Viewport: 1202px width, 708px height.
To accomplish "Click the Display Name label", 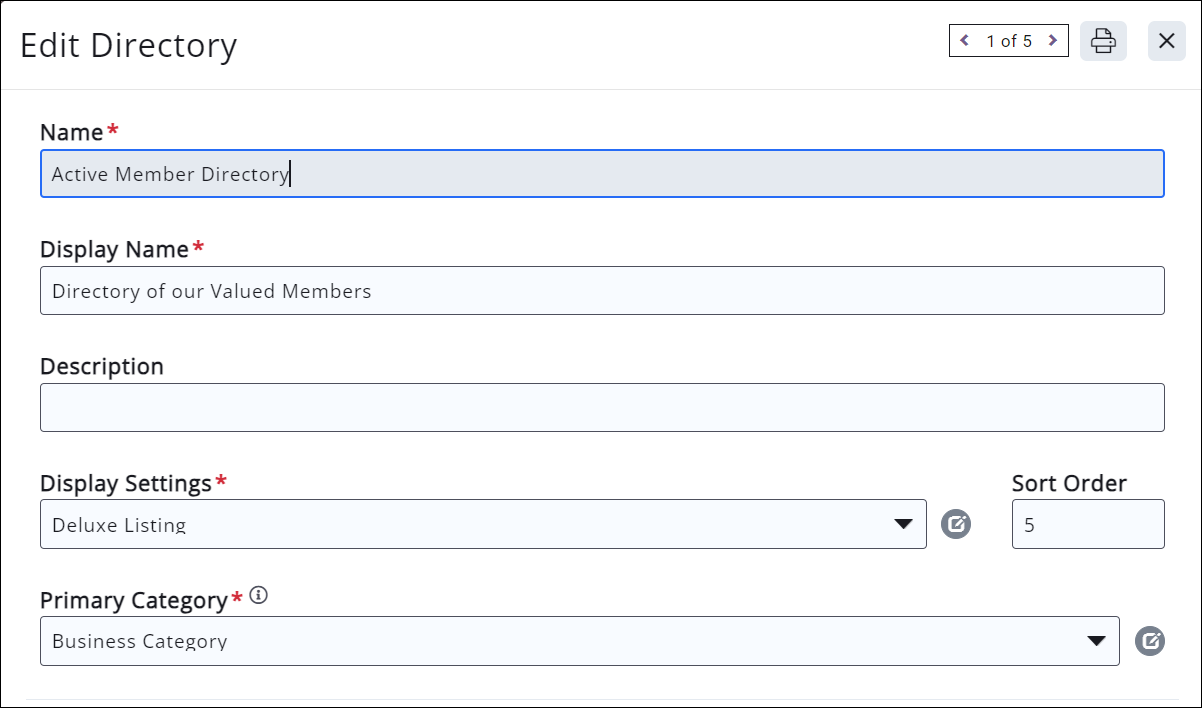I will point(114,250).
